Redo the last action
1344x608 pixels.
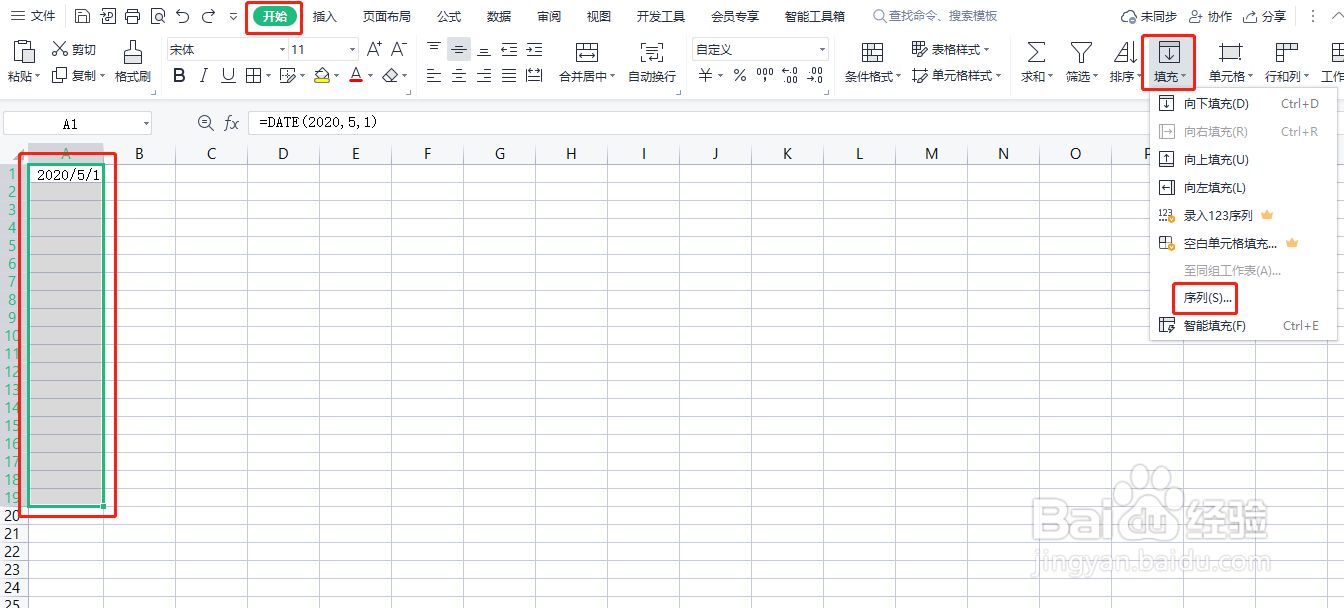point(208,16)
